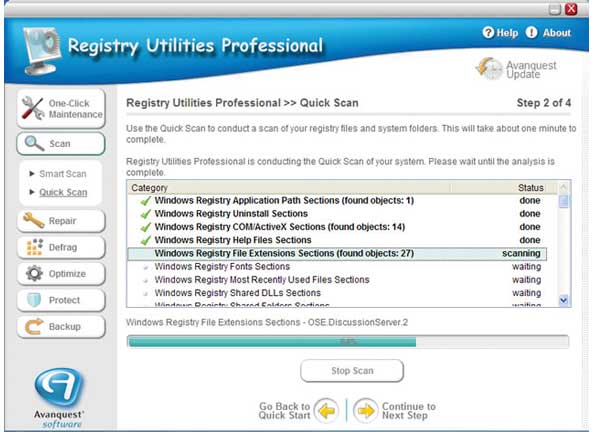
Task: Click the scrollbar down arrow
Action: [x=564, y=300]
